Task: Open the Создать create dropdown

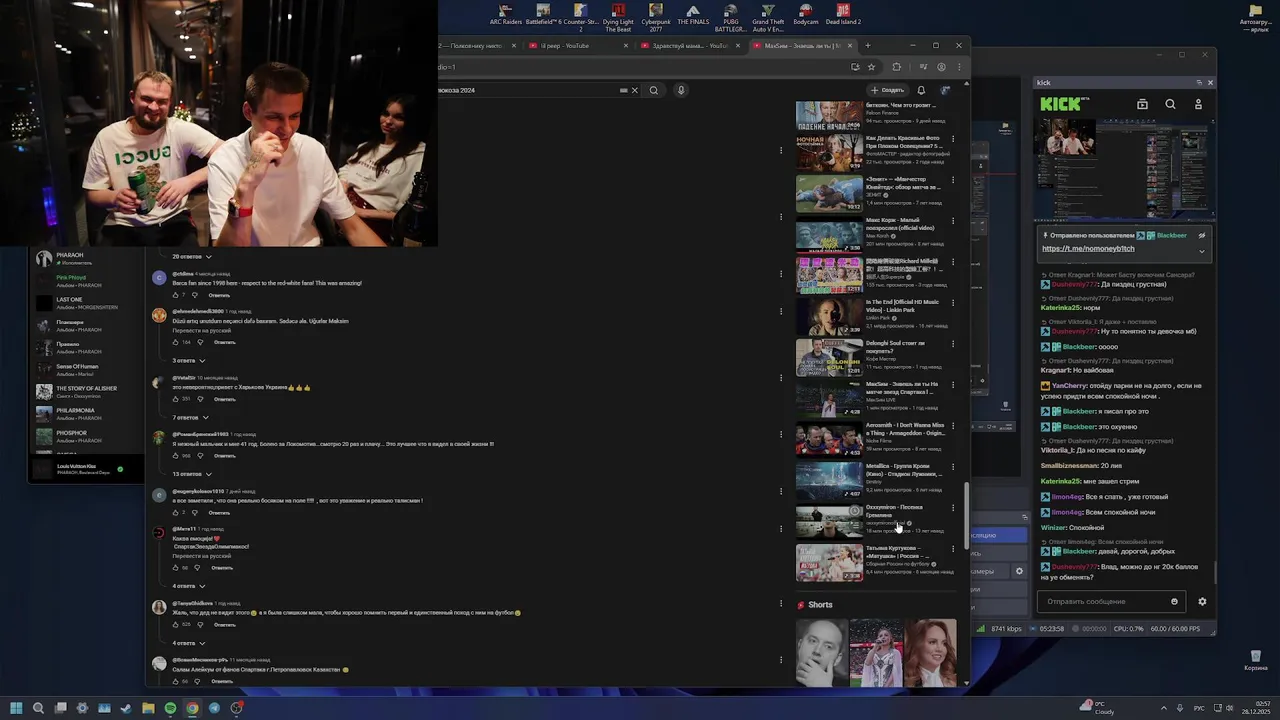Action: coord(887,90)
